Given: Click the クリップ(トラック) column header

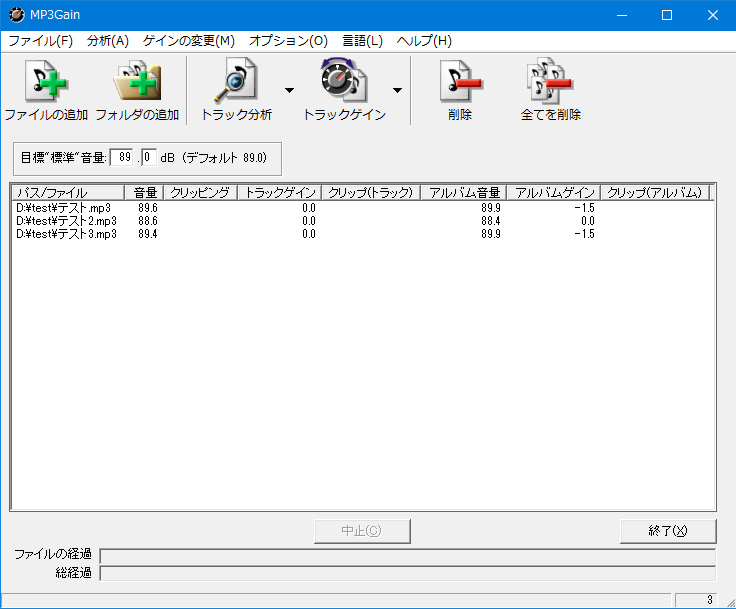Looking at the screenshot, I should click(371, 193).
